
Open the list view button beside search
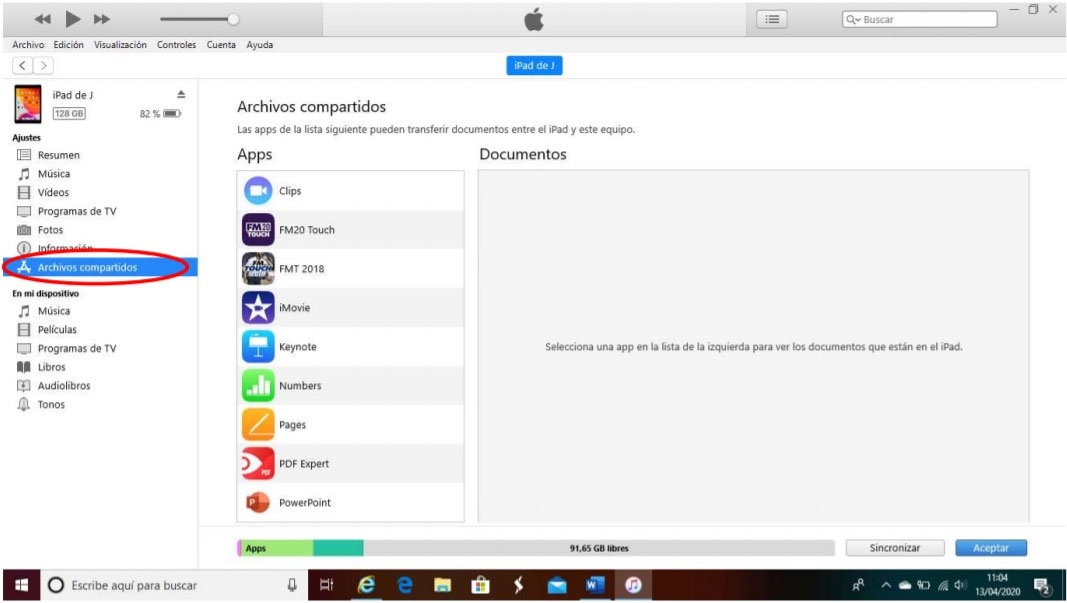tap(772, 19)
